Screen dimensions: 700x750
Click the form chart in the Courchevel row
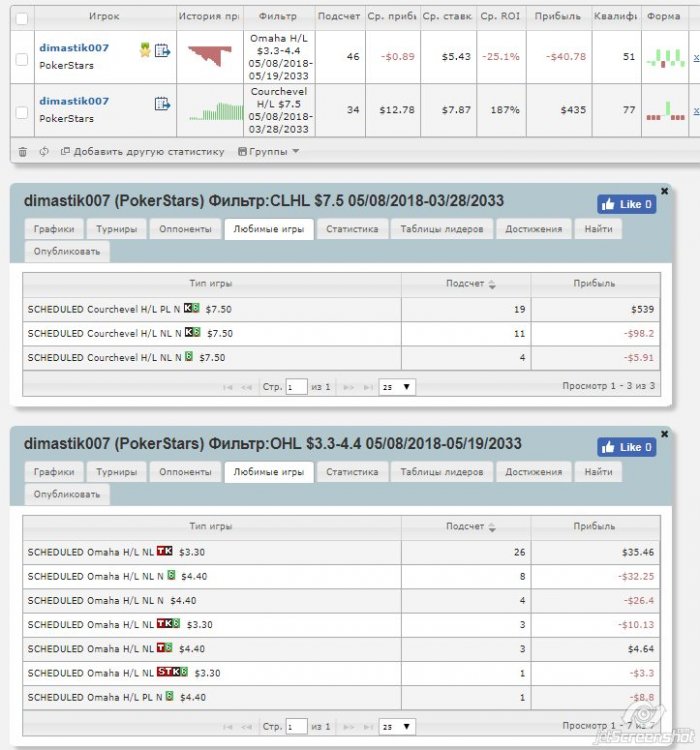tap(666, 111)
